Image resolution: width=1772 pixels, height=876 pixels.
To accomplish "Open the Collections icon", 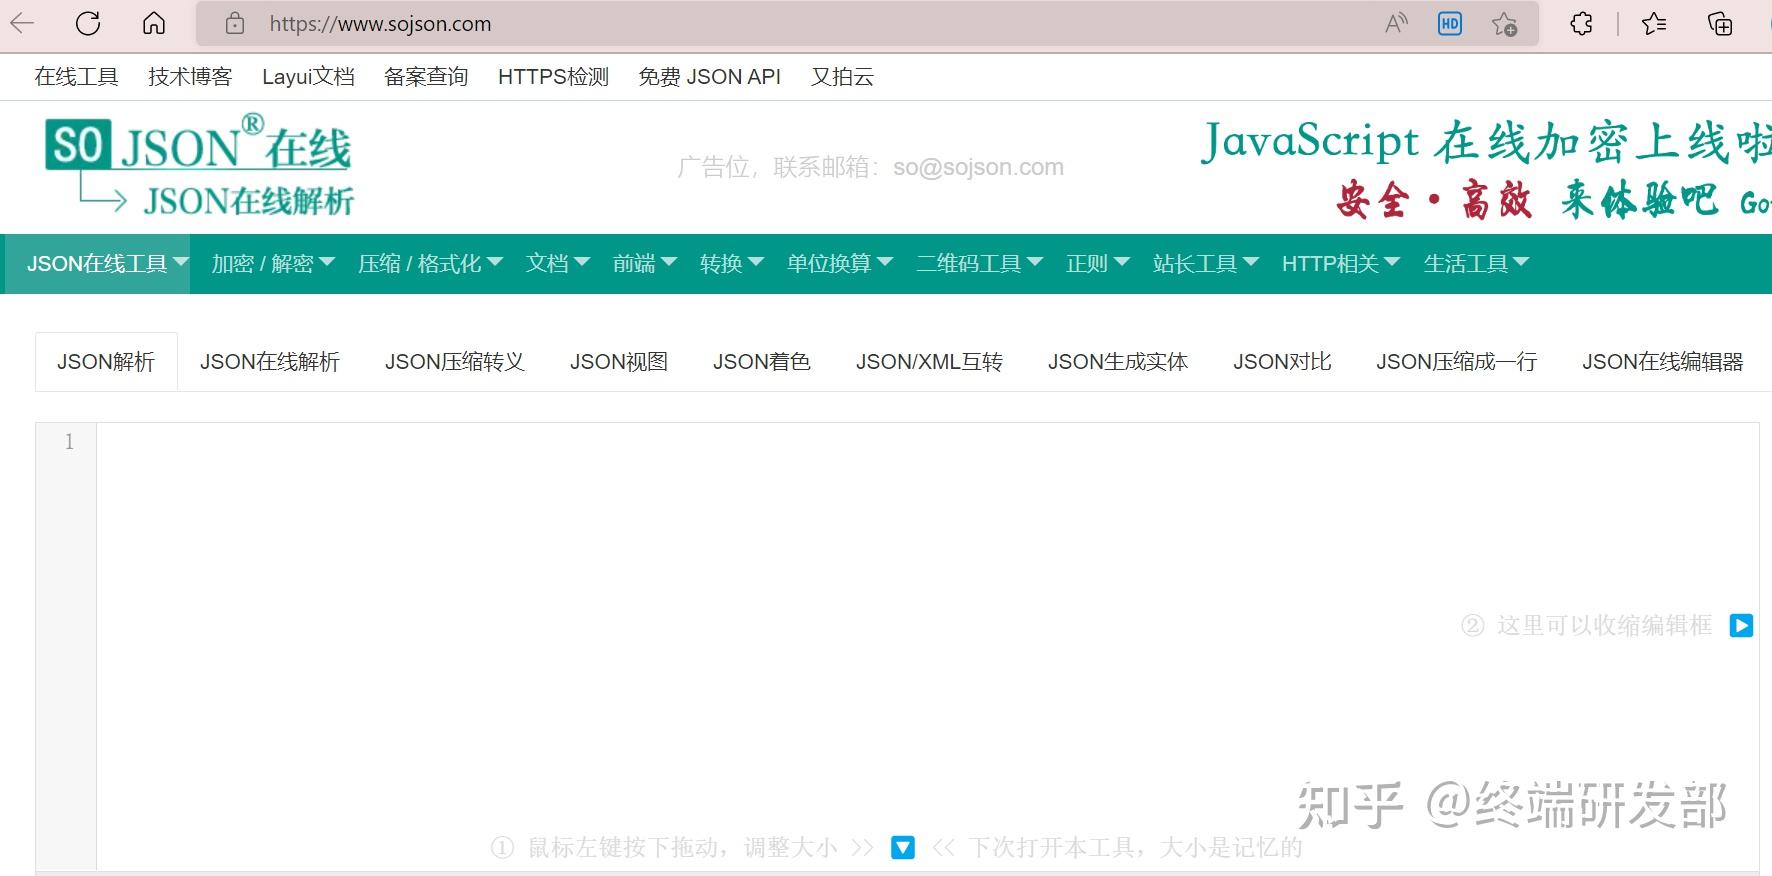I will (1720, 24).
